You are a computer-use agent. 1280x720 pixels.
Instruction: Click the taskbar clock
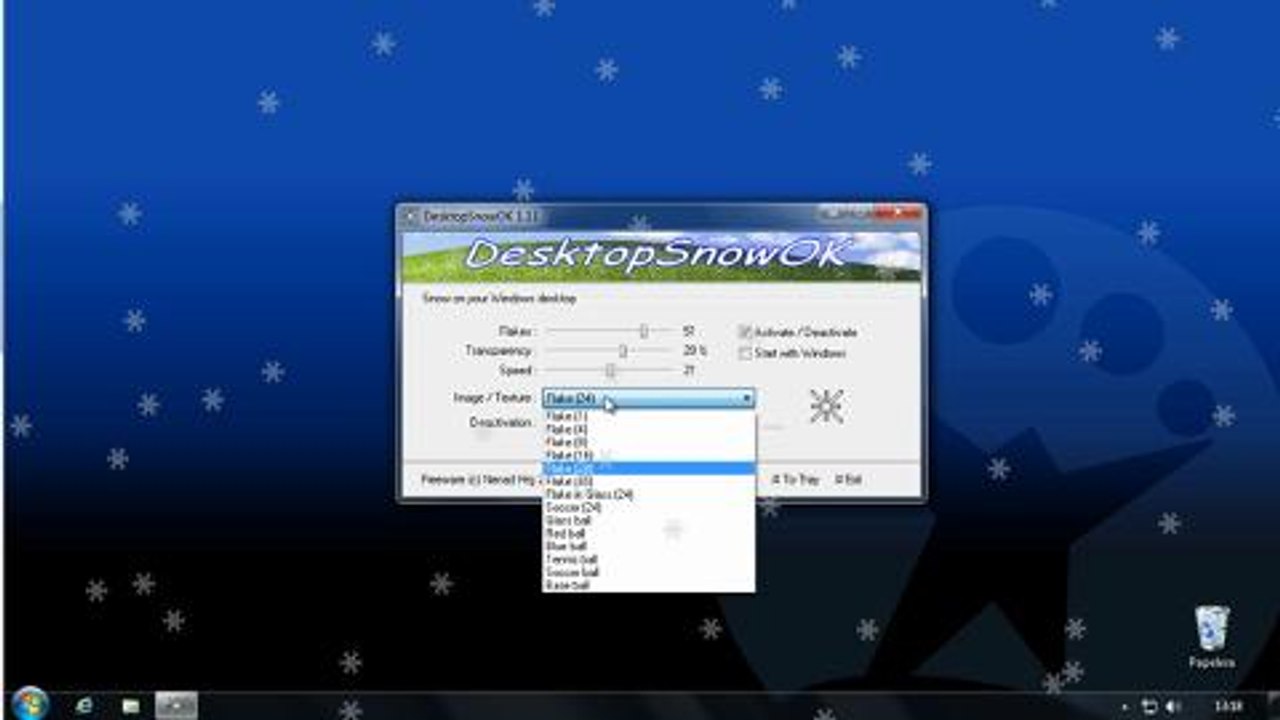(x=1228, y=707)
